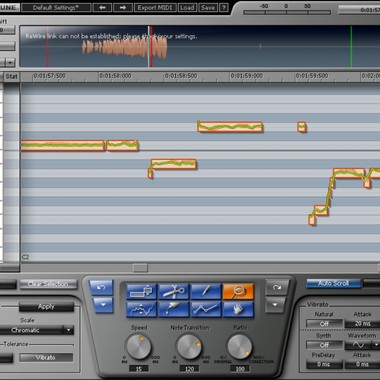380x380 pixels.
Task: Select the Hand navigation tool
Action: click(x=238, y=309)
